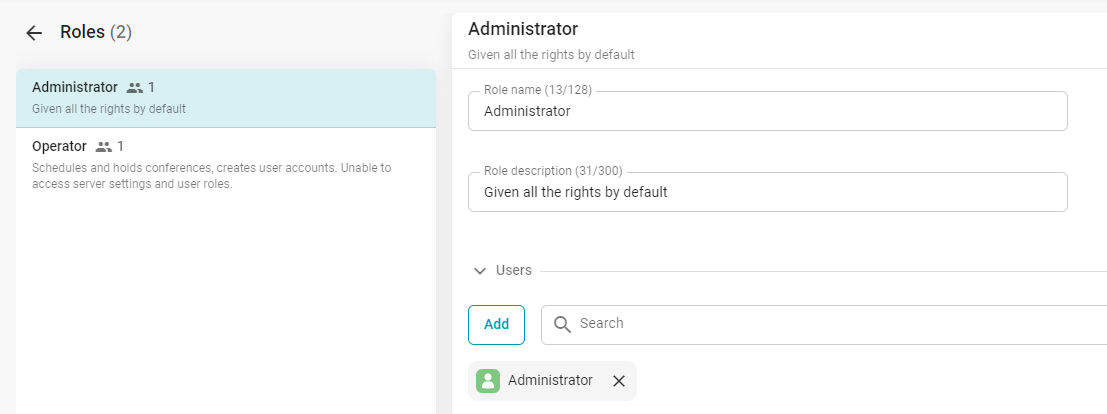Click the back arrow next to Roles
Image resolution: width=1107 pixels, height=414 pixels.
34,33
